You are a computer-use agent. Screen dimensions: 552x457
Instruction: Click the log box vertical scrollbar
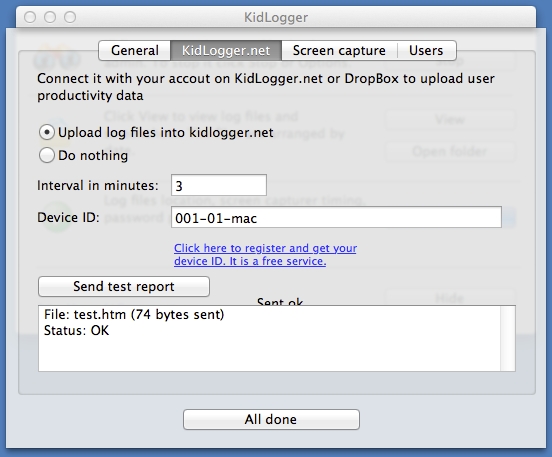tap(508, 338)
